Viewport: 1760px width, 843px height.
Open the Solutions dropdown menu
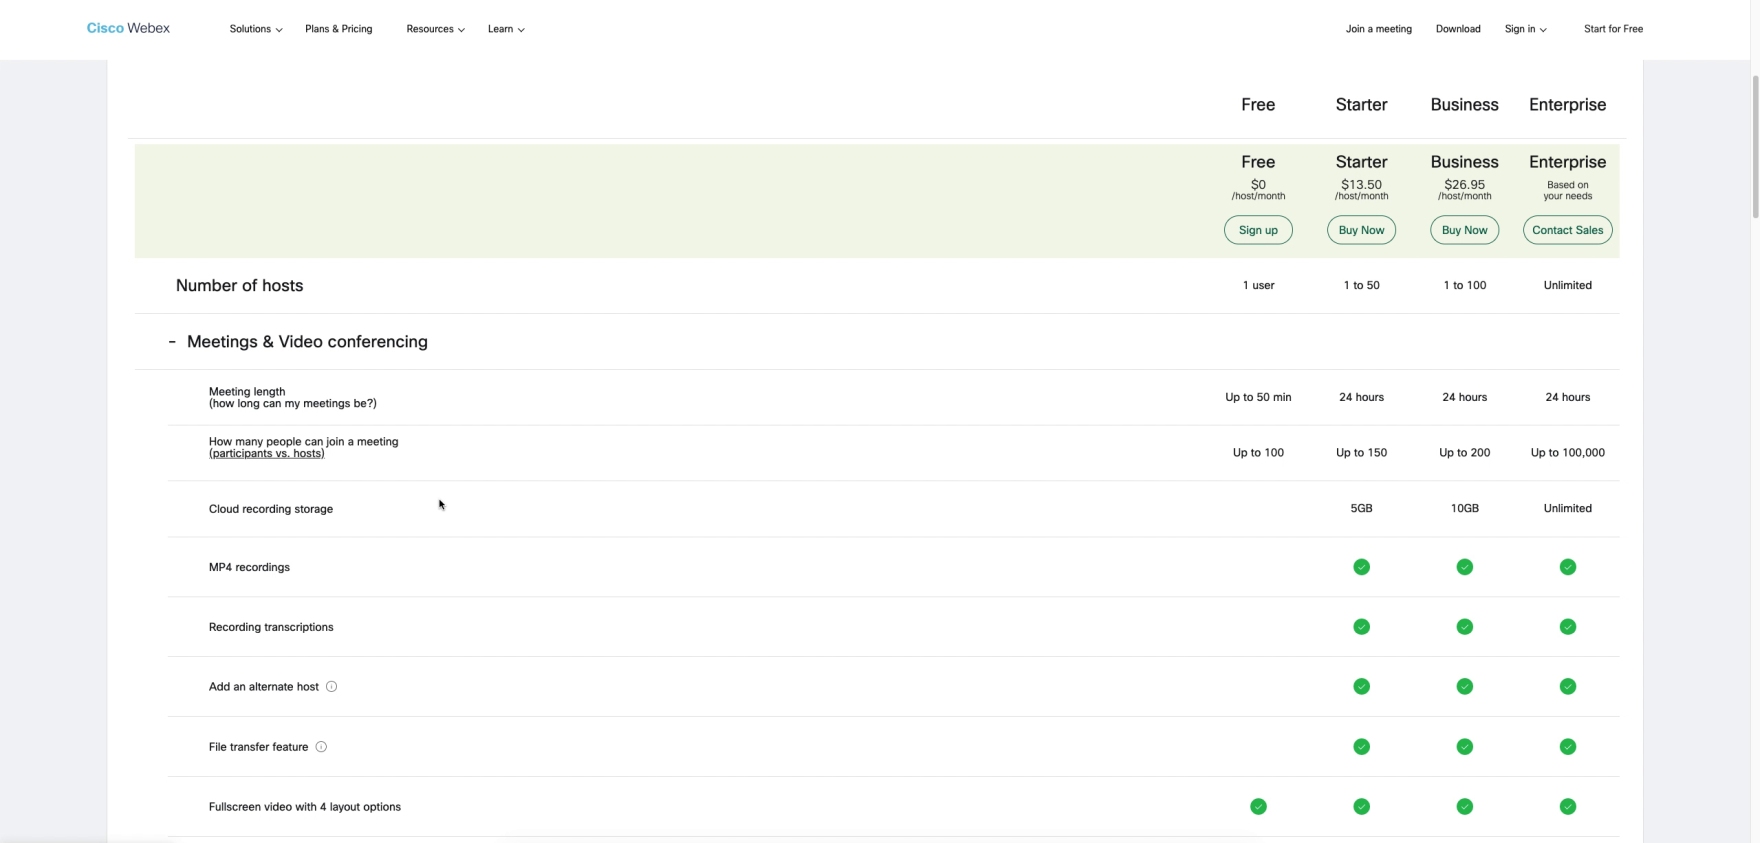pos(255,29)
